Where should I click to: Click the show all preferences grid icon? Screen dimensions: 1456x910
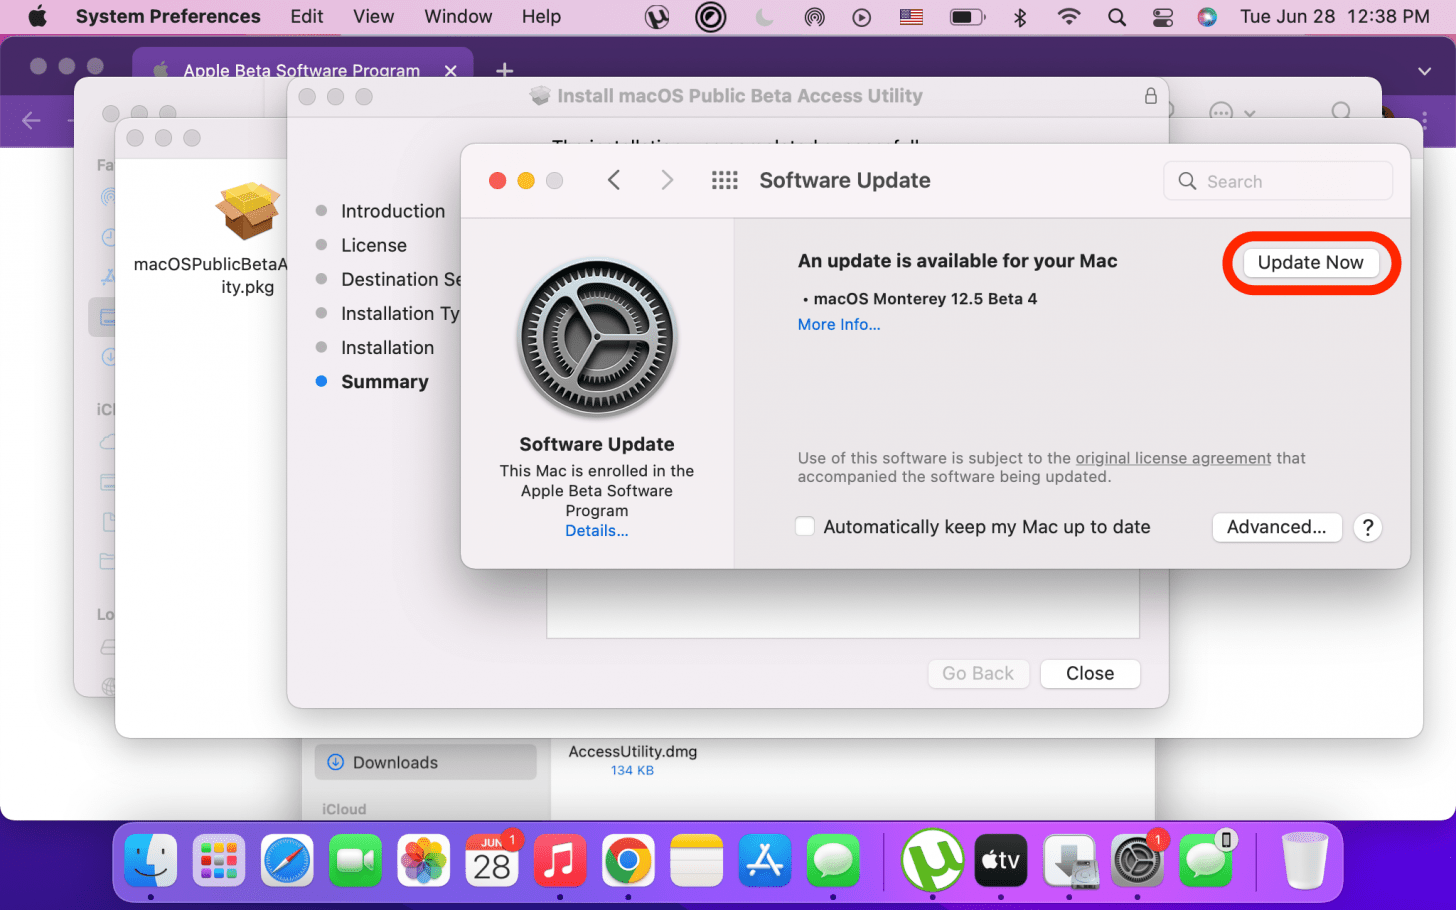pyautogui.click(x=724, y=181)
